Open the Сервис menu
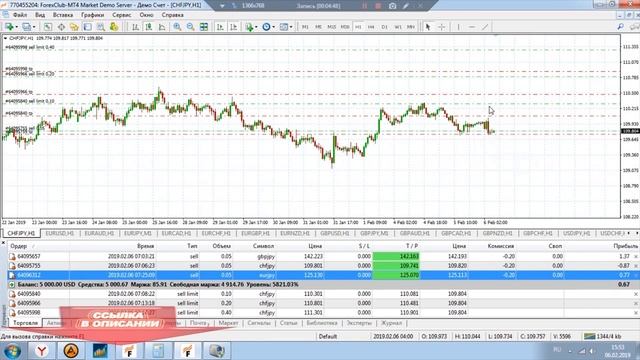This screenshot has width=640, height=360. click(122, 15)
